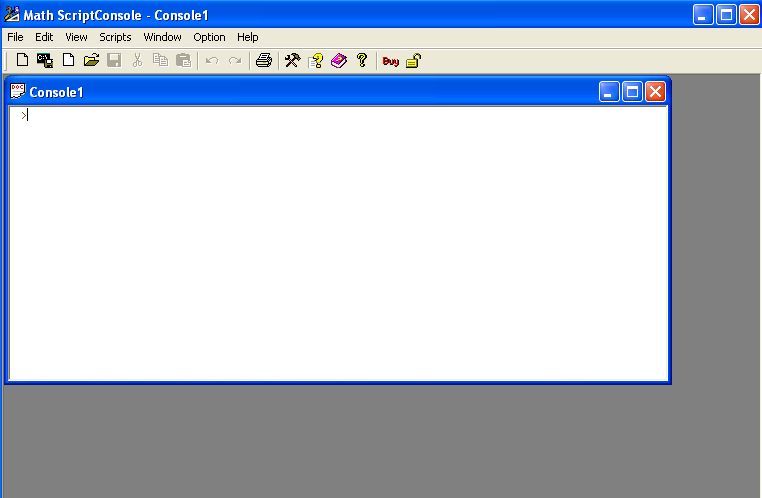Click the yellow padlock unlock icon
The width and height of the screenshot is (762, 498).
pyautogui.click(x=414, y=61)
